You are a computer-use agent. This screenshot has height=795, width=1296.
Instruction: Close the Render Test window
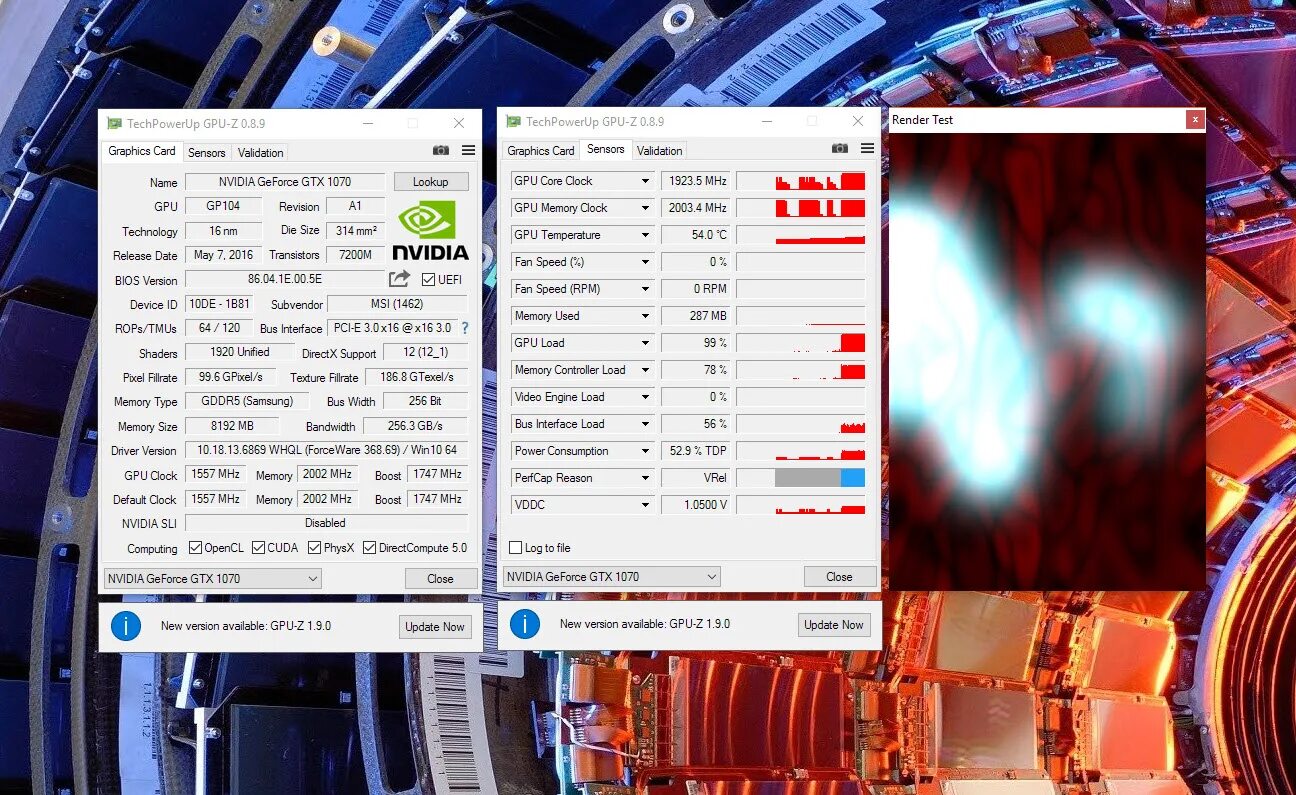click(x=1195, y=119)
